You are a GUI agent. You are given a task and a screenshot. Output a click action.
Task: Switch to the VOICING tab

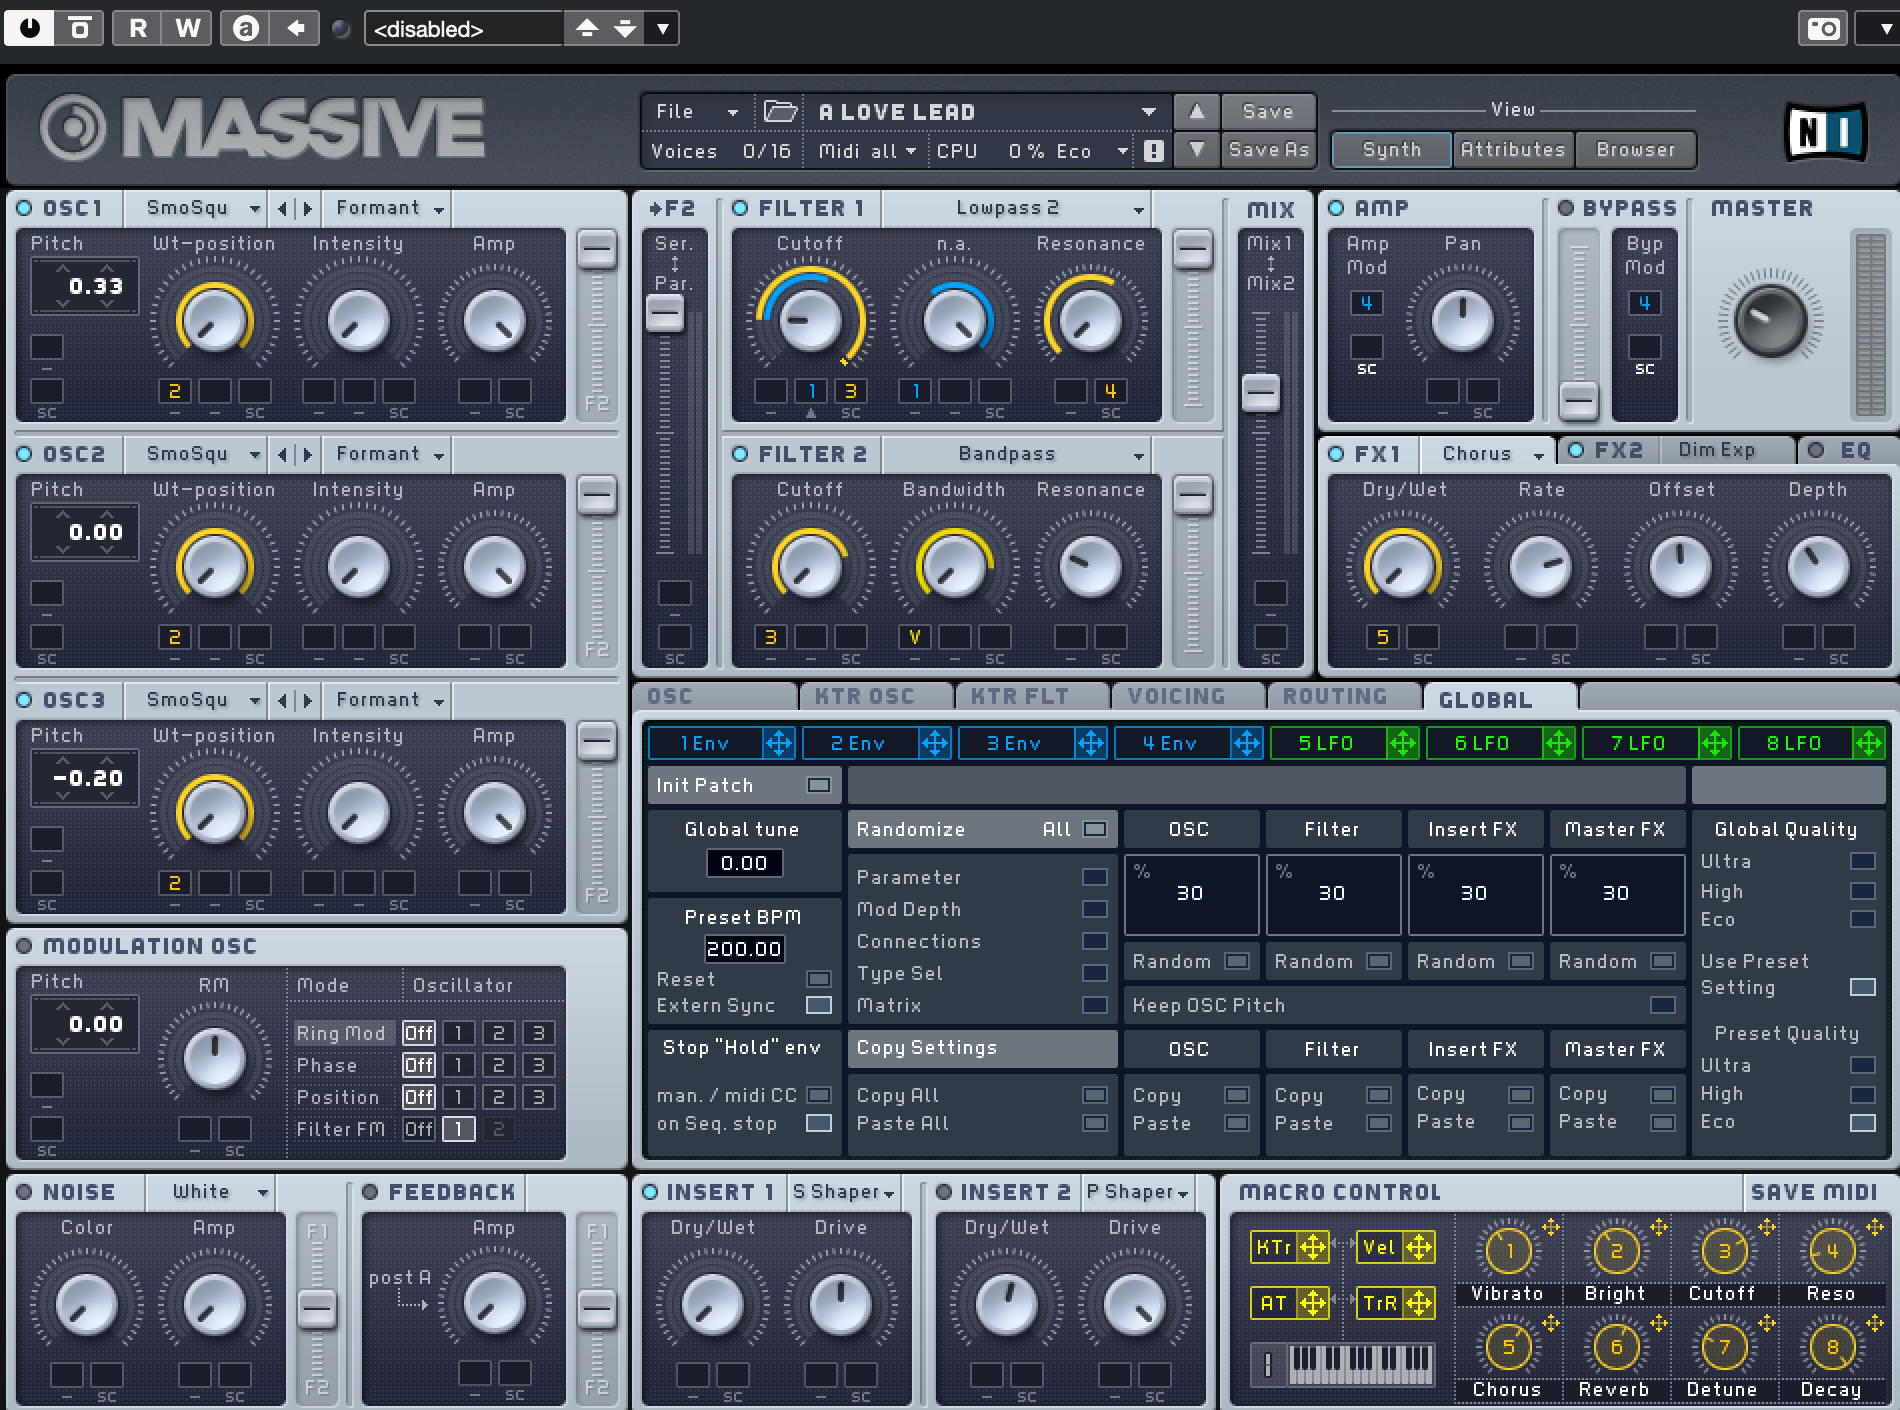[x=1189, y=696]
